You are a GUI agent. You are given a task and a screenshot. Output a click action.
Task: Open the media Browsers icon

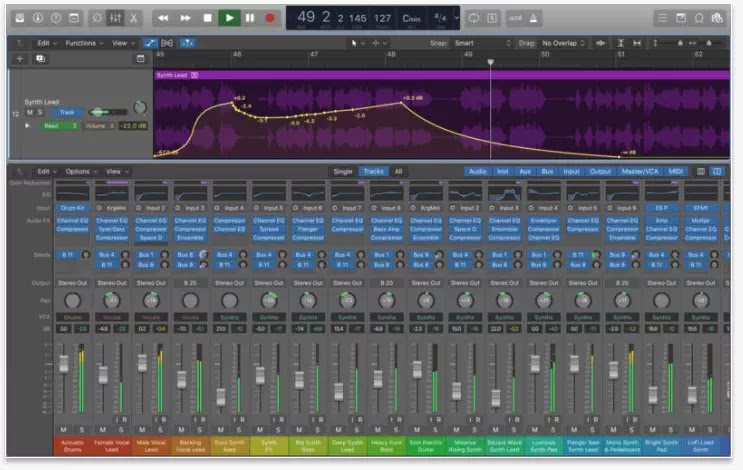coord(717,18)
